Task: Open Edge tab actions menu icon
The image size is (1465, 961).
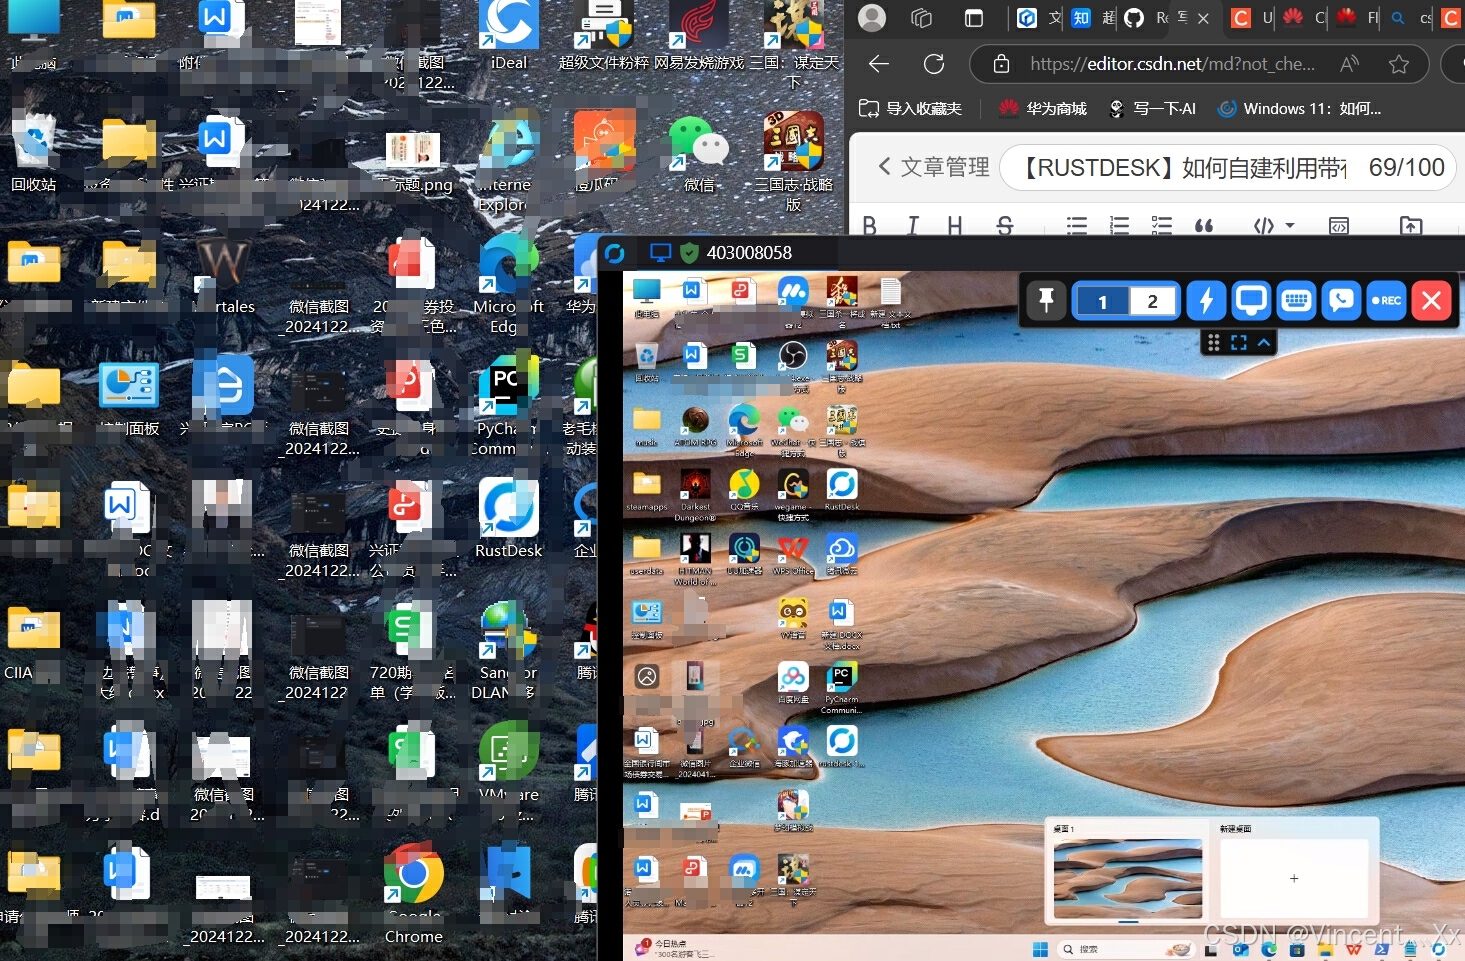Action: pyautogui.click(x=973, y=18)
